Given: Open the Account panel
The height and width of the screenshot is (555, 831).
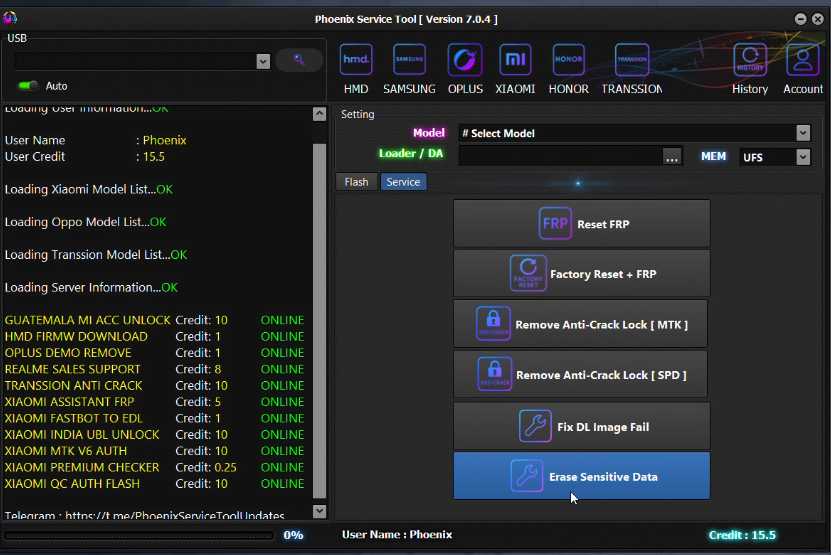Looking at the screenshot, I should tap(803, 69).
